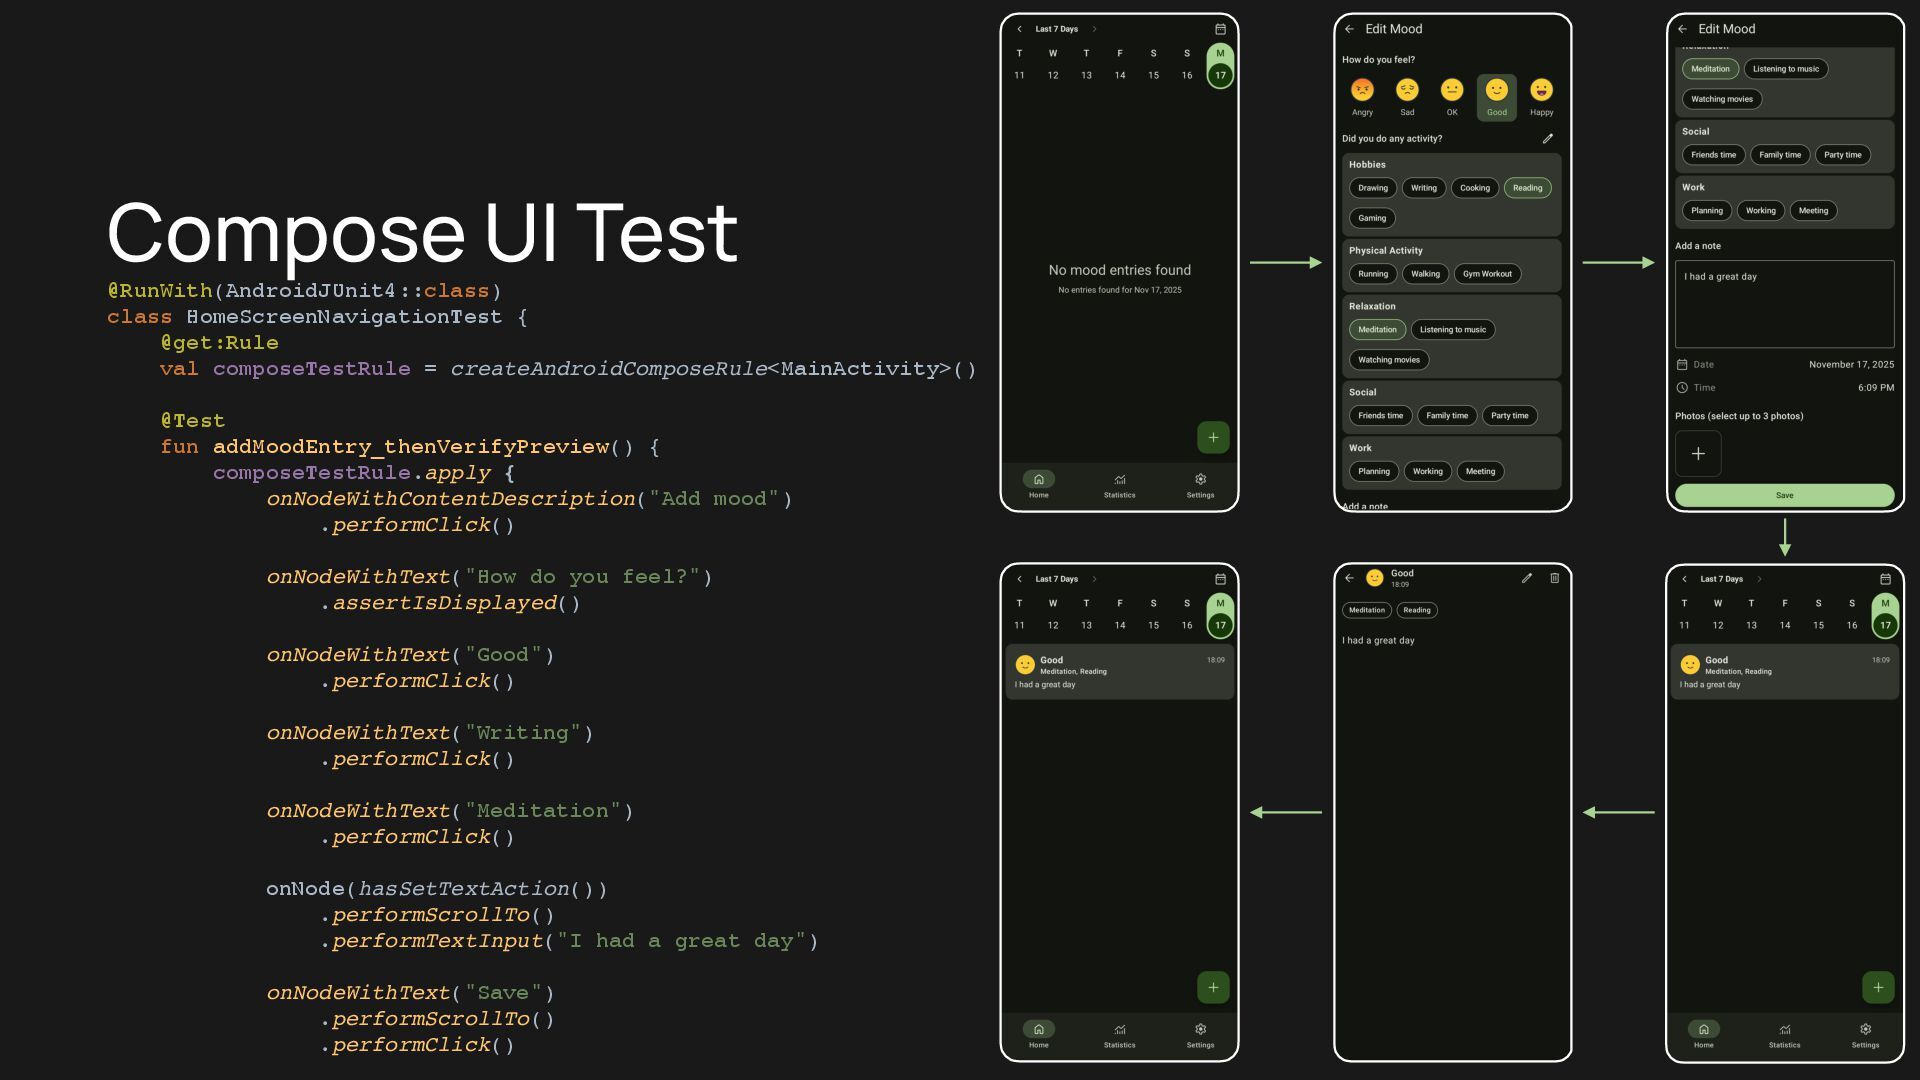Image resolution: width=1920 pixels, height=1080 pixels.
Task: Click the trash delete icon in mood detail
Action: (1554, 578)
